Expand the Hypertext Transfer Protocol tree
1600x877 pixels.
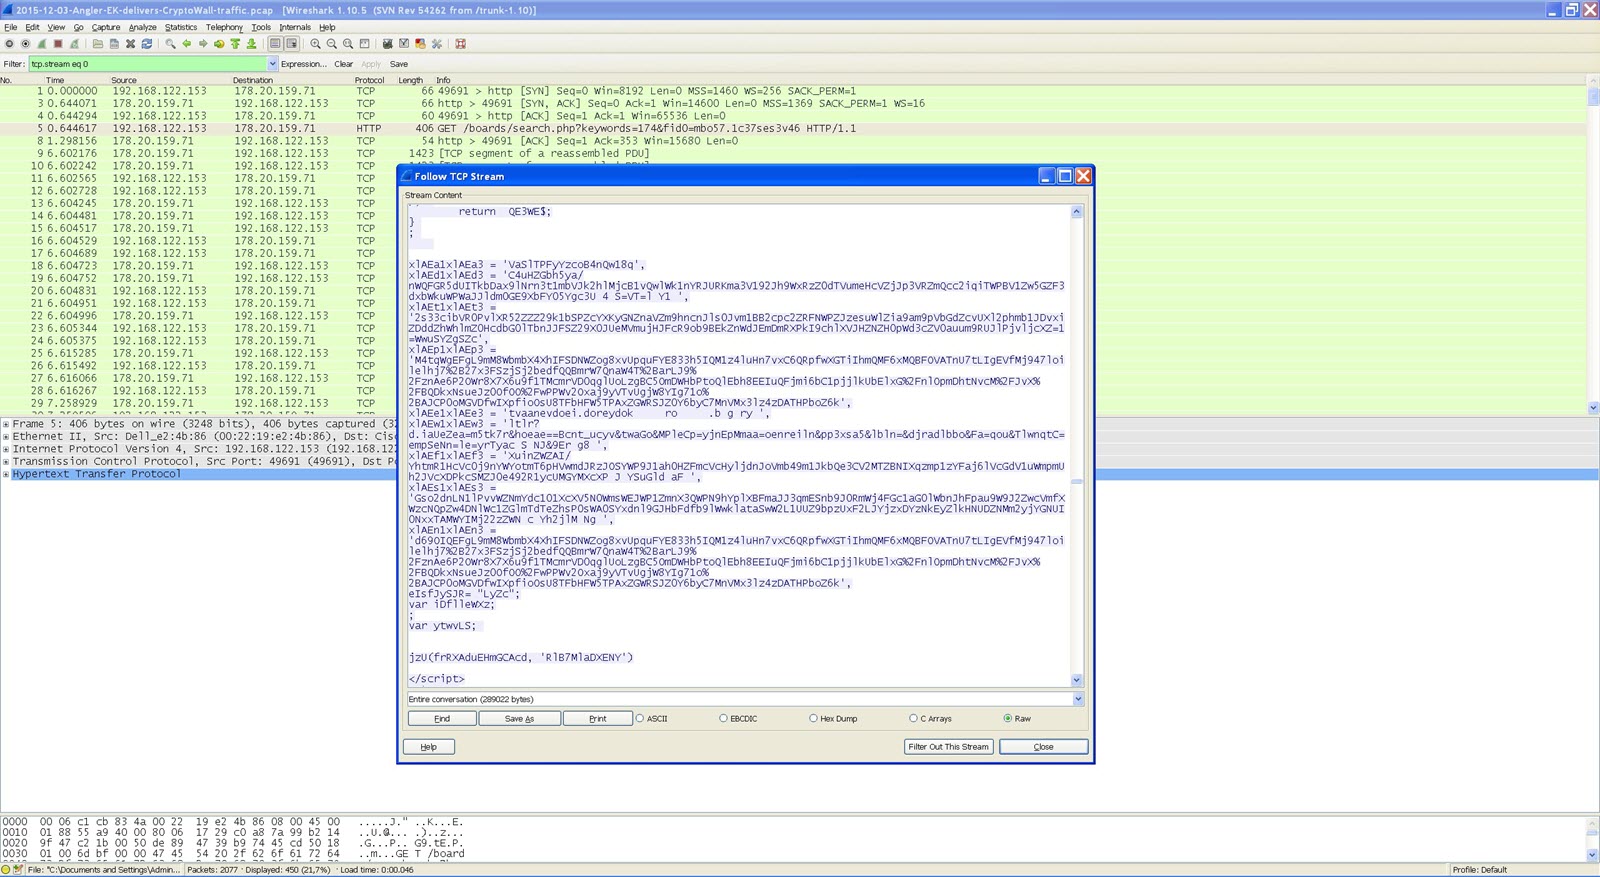(x=6, y=474)
